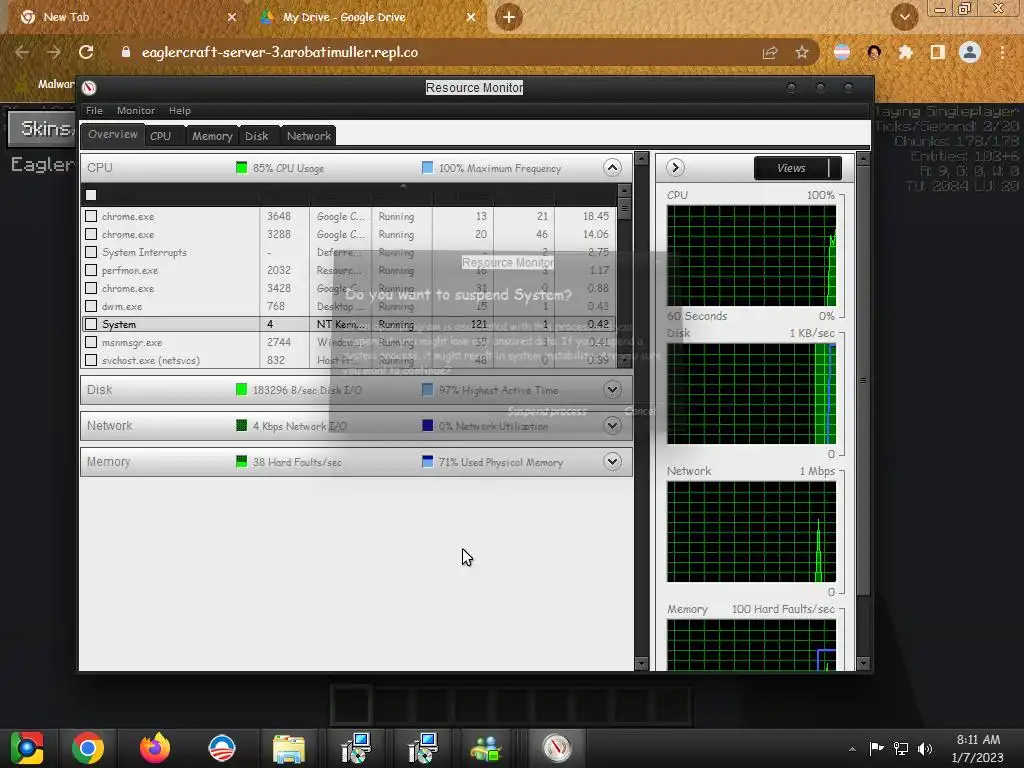This screenshot has width=1024, height=768.
Task: Toggle the select-all processes checkbox in header
Action: click(91, 195)
